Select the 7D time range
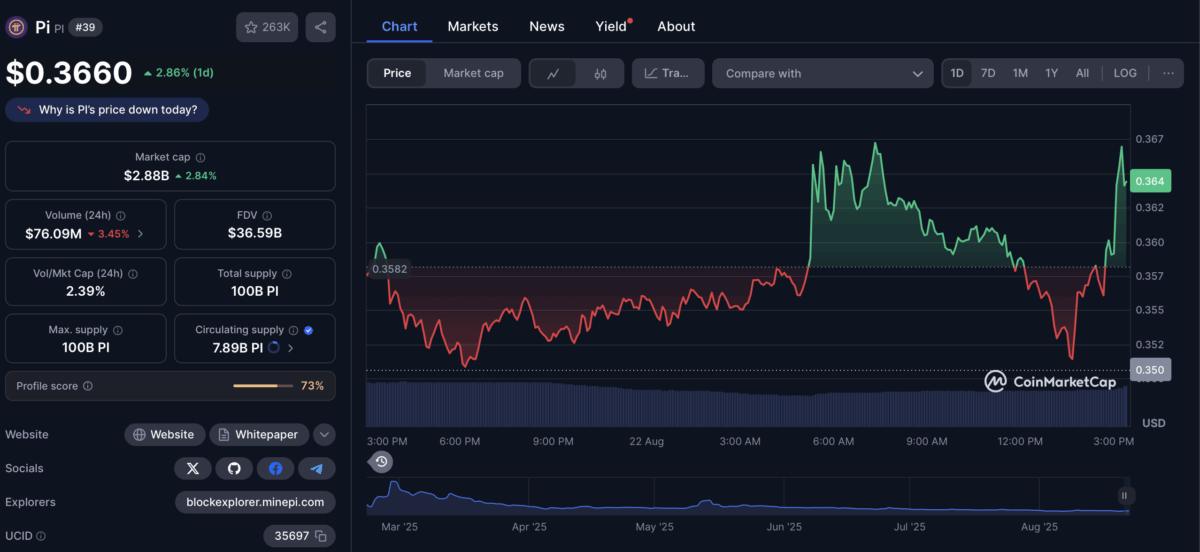Screen dimensions: 1200x552 (x=988, y=73)
